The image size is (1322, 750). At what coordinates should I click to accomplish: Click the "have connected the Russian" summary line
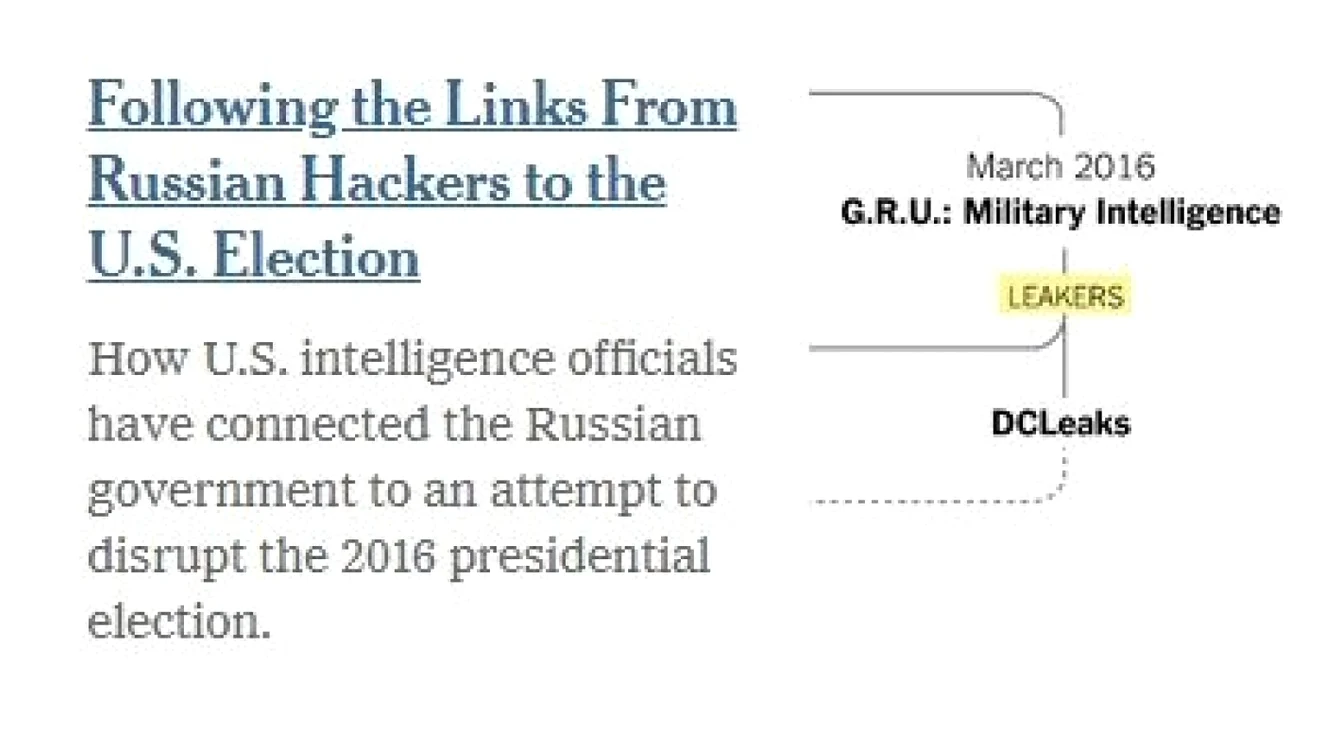(x=395, y=424)
